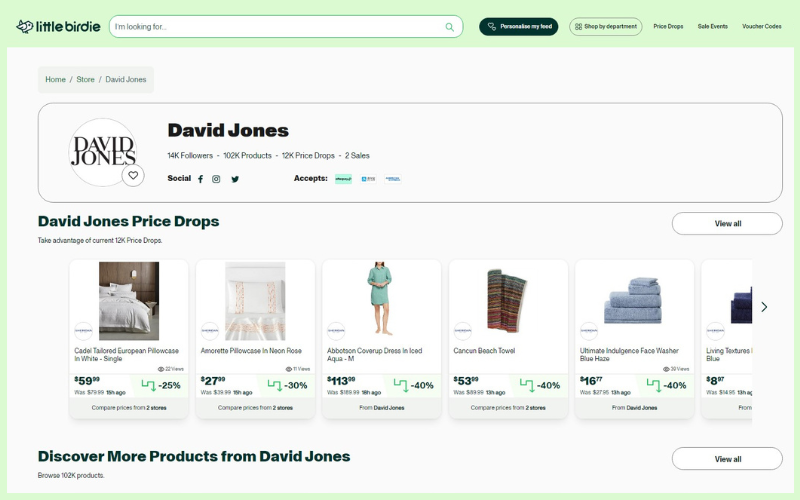Screen dimensions: 800x500
Task: Click the $27.99 price
Action: click(213, 381)
